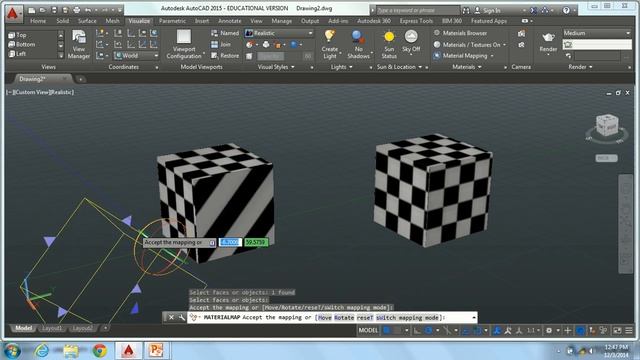This screenshot has width=640, height=360.
Task: Click the Material Mapping icon
Action: (x=437, y=56)
